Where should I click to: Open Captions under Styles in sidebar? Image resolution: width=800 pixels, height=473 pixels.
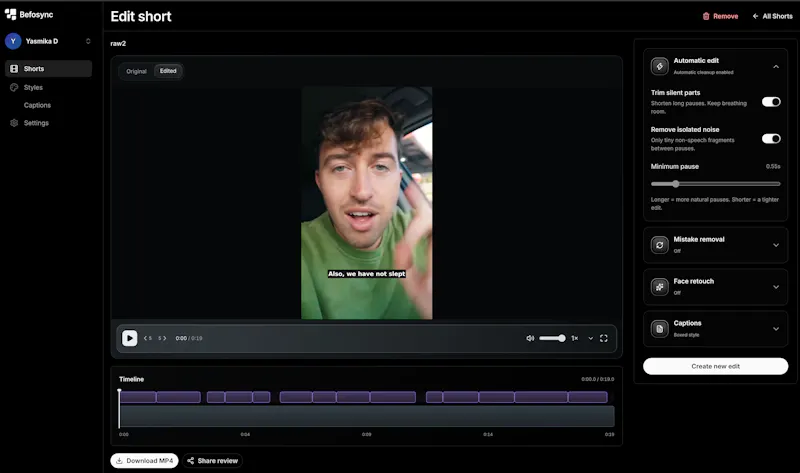click(37, 105)
